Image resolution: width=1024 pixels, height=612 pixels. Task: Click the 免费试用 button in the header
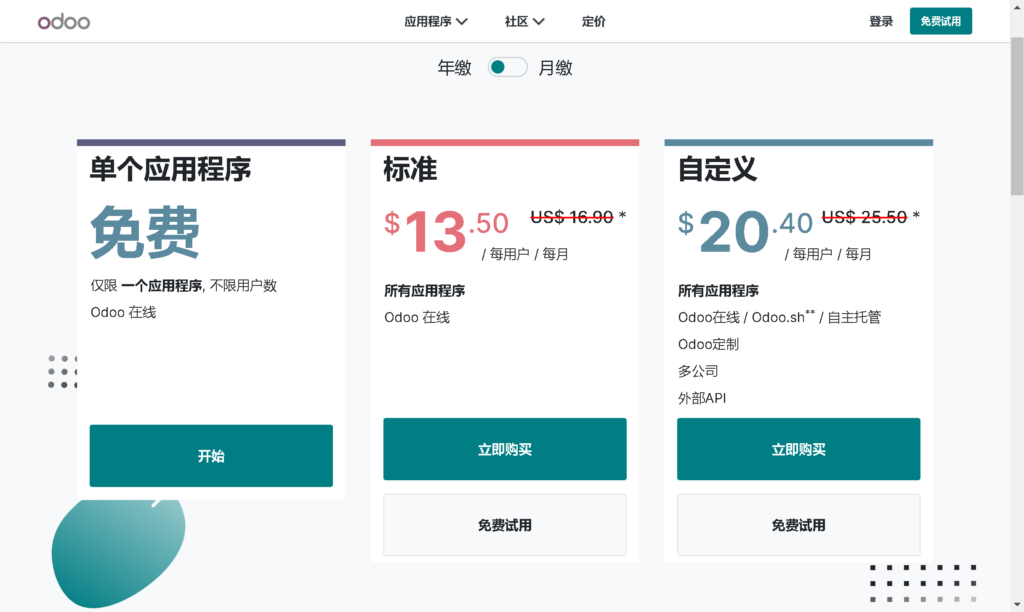tap(940, 21)
